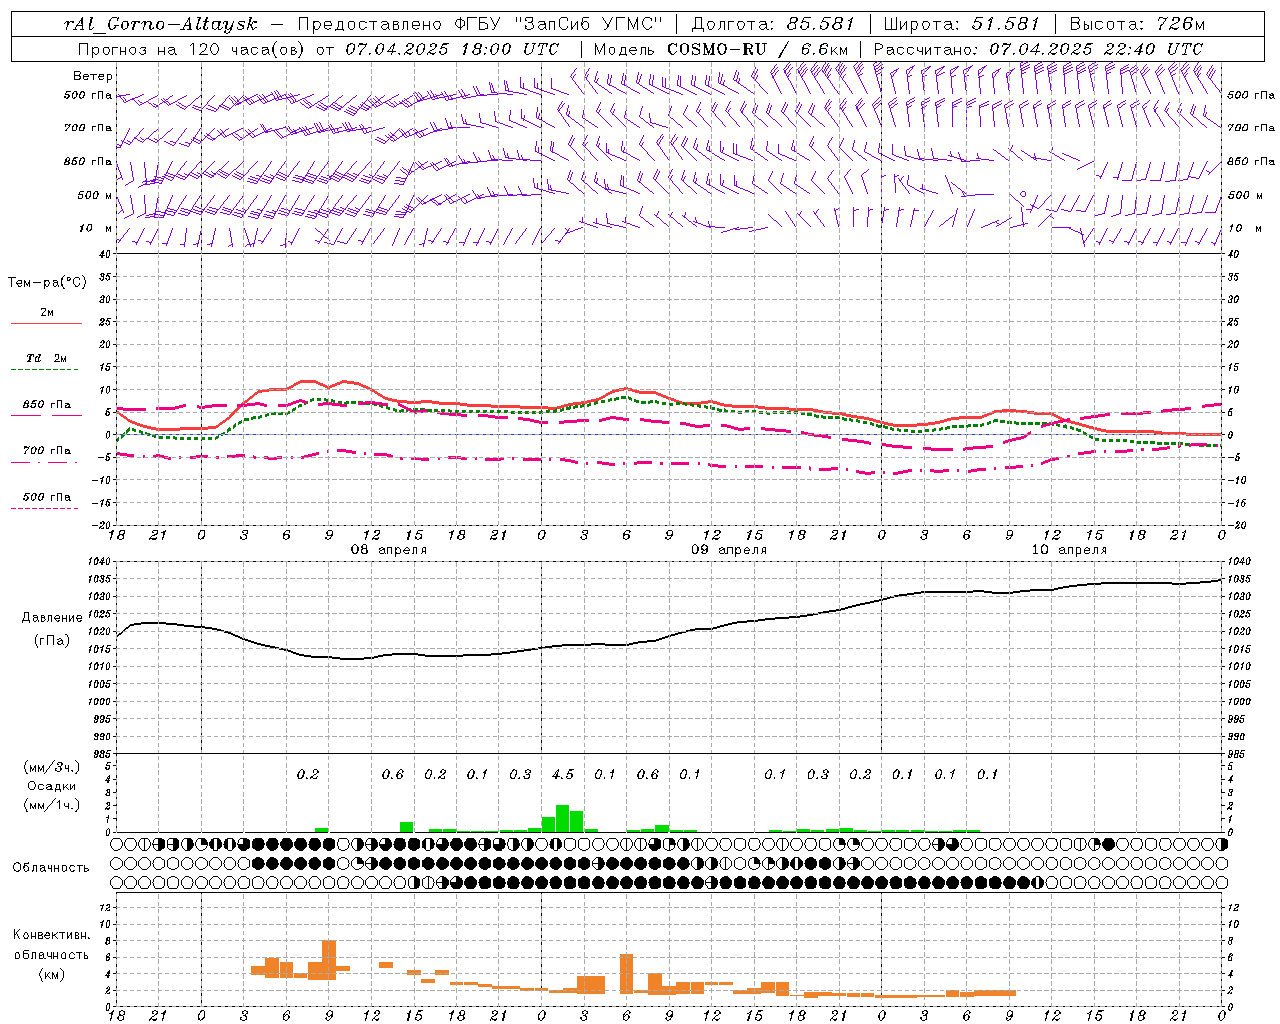The image size is (1280, 1024).
Task: Click the Облачность cloud cover label
Action: 51,867
